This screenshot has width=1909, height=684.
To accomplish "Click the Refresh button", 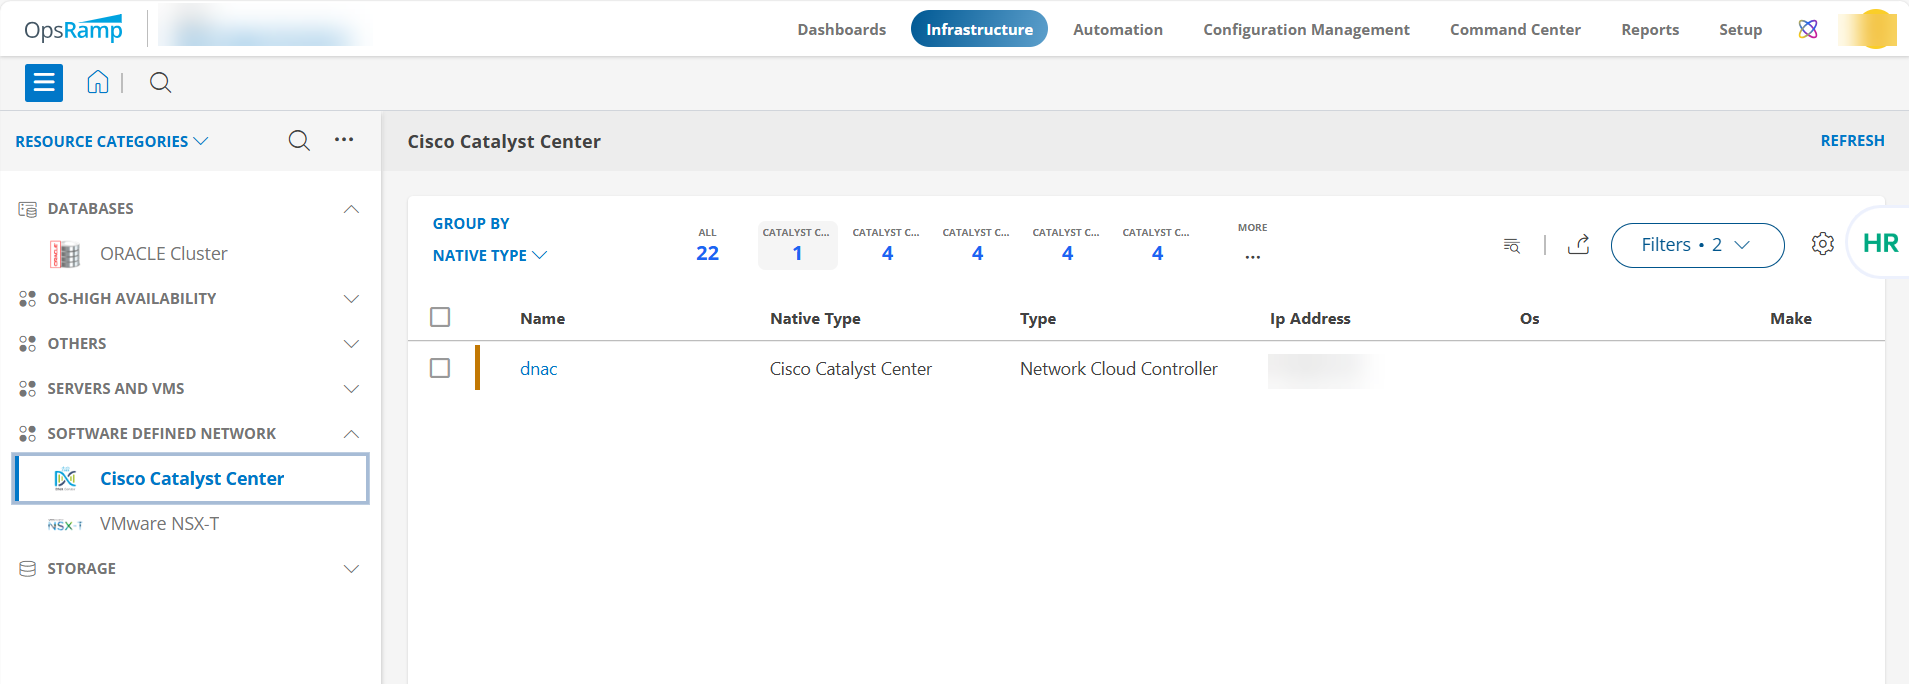I will pyautogui.click(x=1852, y=141).
